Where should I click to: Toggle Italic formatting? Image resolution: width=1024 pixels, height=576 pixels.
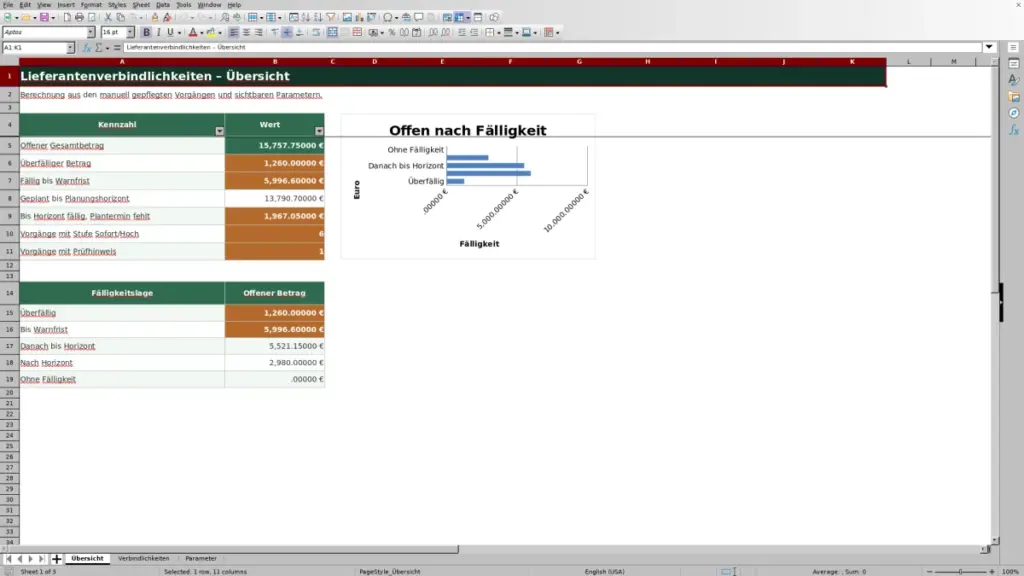click(158, 33)
